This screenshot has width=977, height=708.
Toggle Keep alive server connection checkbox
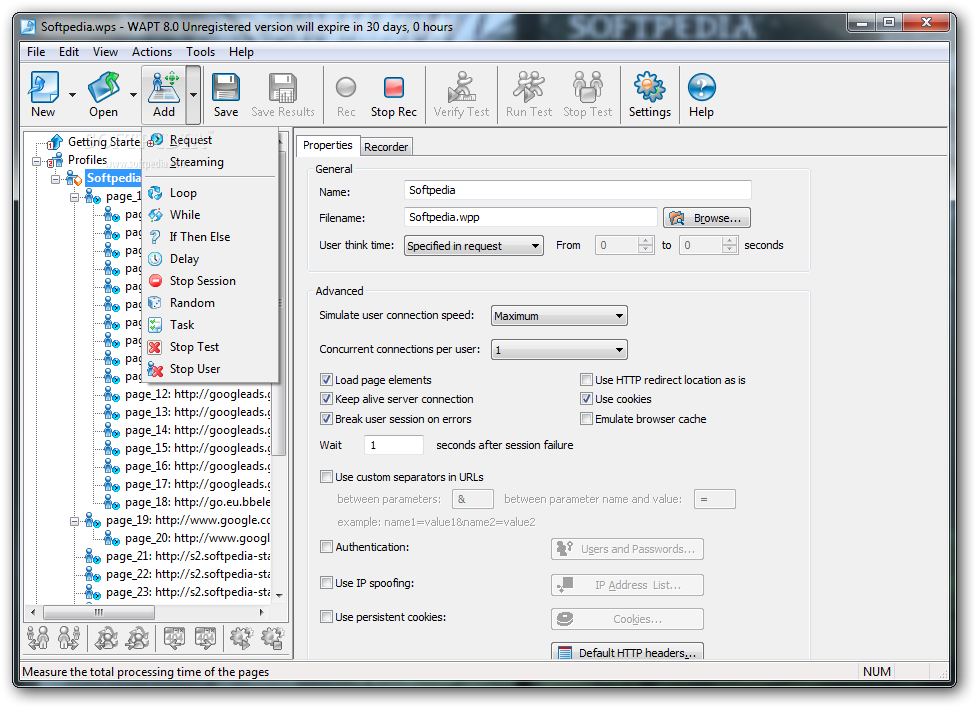point(326,399)
